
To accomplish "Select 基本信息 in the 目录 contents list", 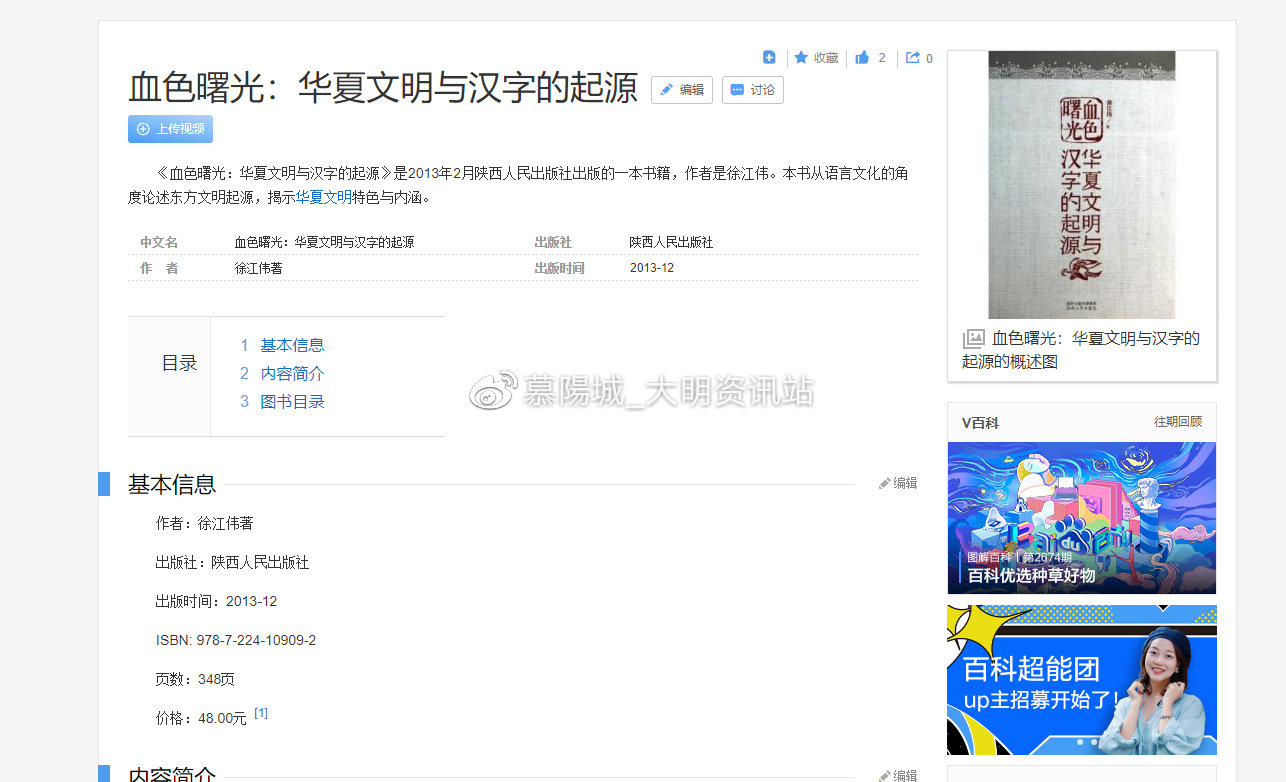I will [292, 345].
